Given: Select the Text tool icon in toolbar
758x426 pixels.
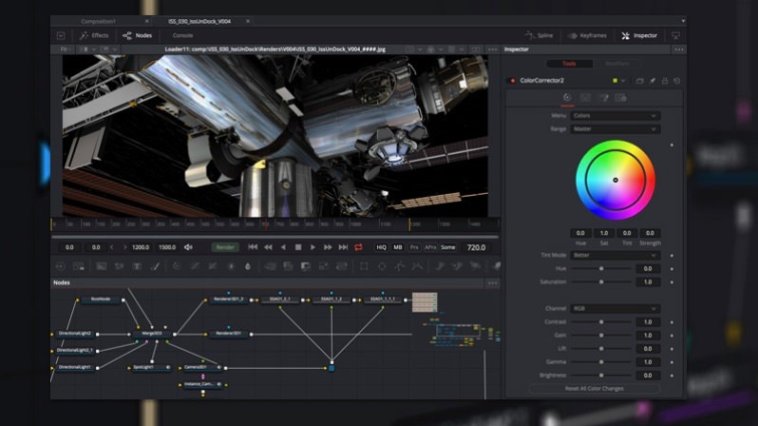Looking at the screenshot, I should pos(137,266).
